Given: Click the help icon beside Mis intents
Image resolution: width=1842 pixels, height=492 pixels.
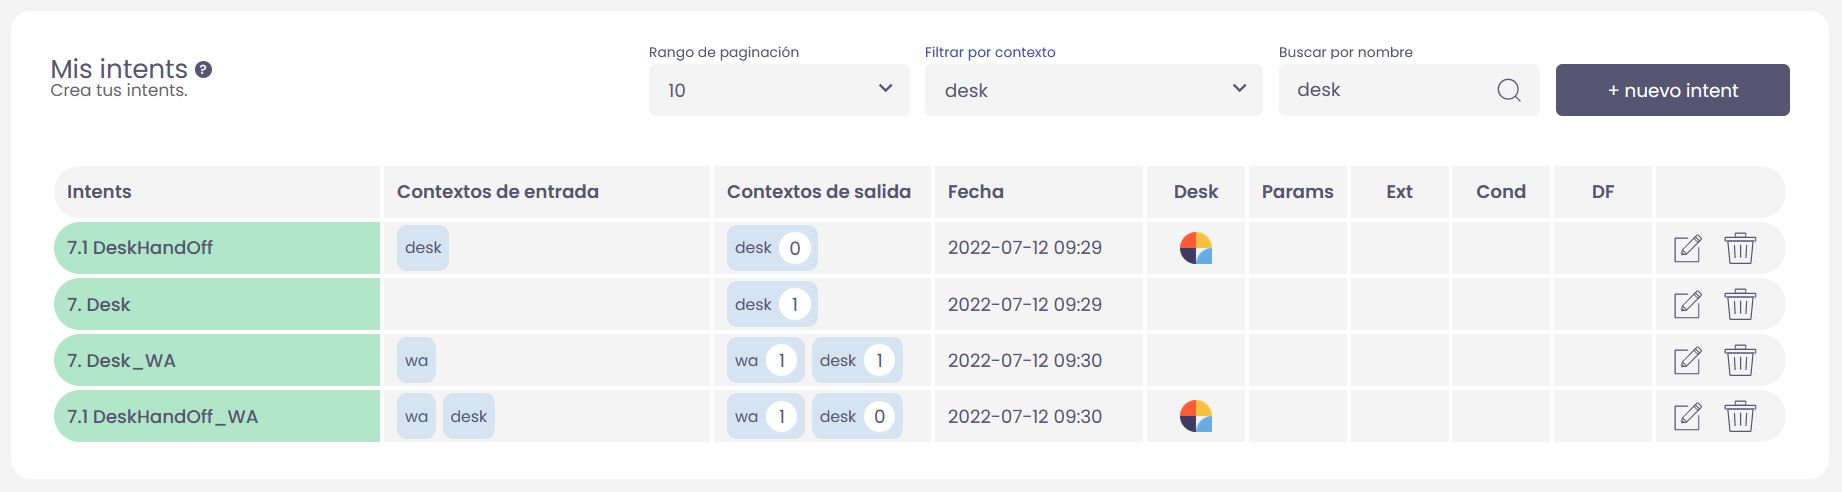Looking at the screenshot, I should 203,69.
